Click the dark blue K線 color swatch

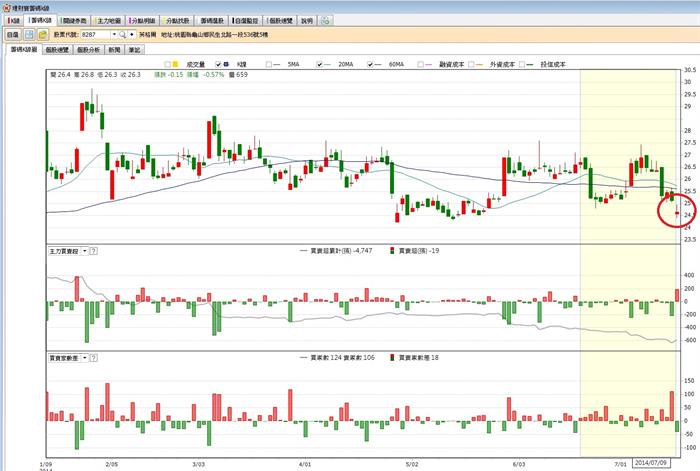click(226, 65)
